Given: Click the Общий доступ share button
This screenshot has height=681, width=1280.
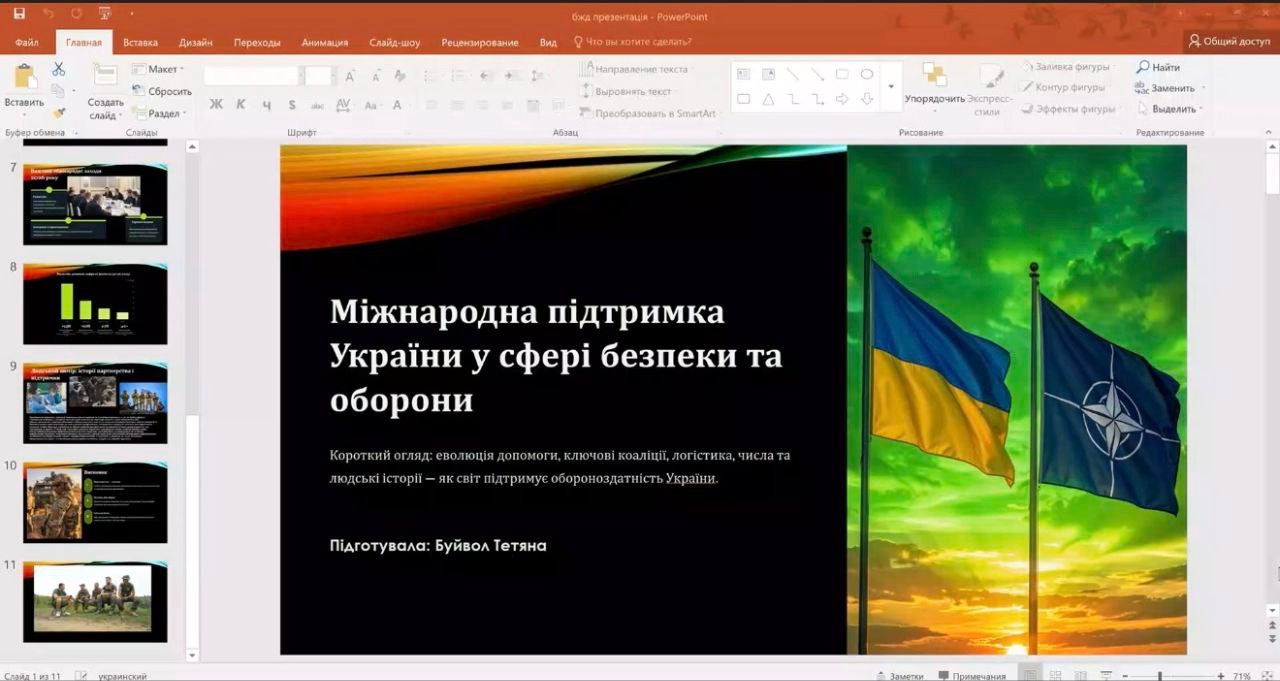Looking at the screenshot, I should [x=1229, y=41].
